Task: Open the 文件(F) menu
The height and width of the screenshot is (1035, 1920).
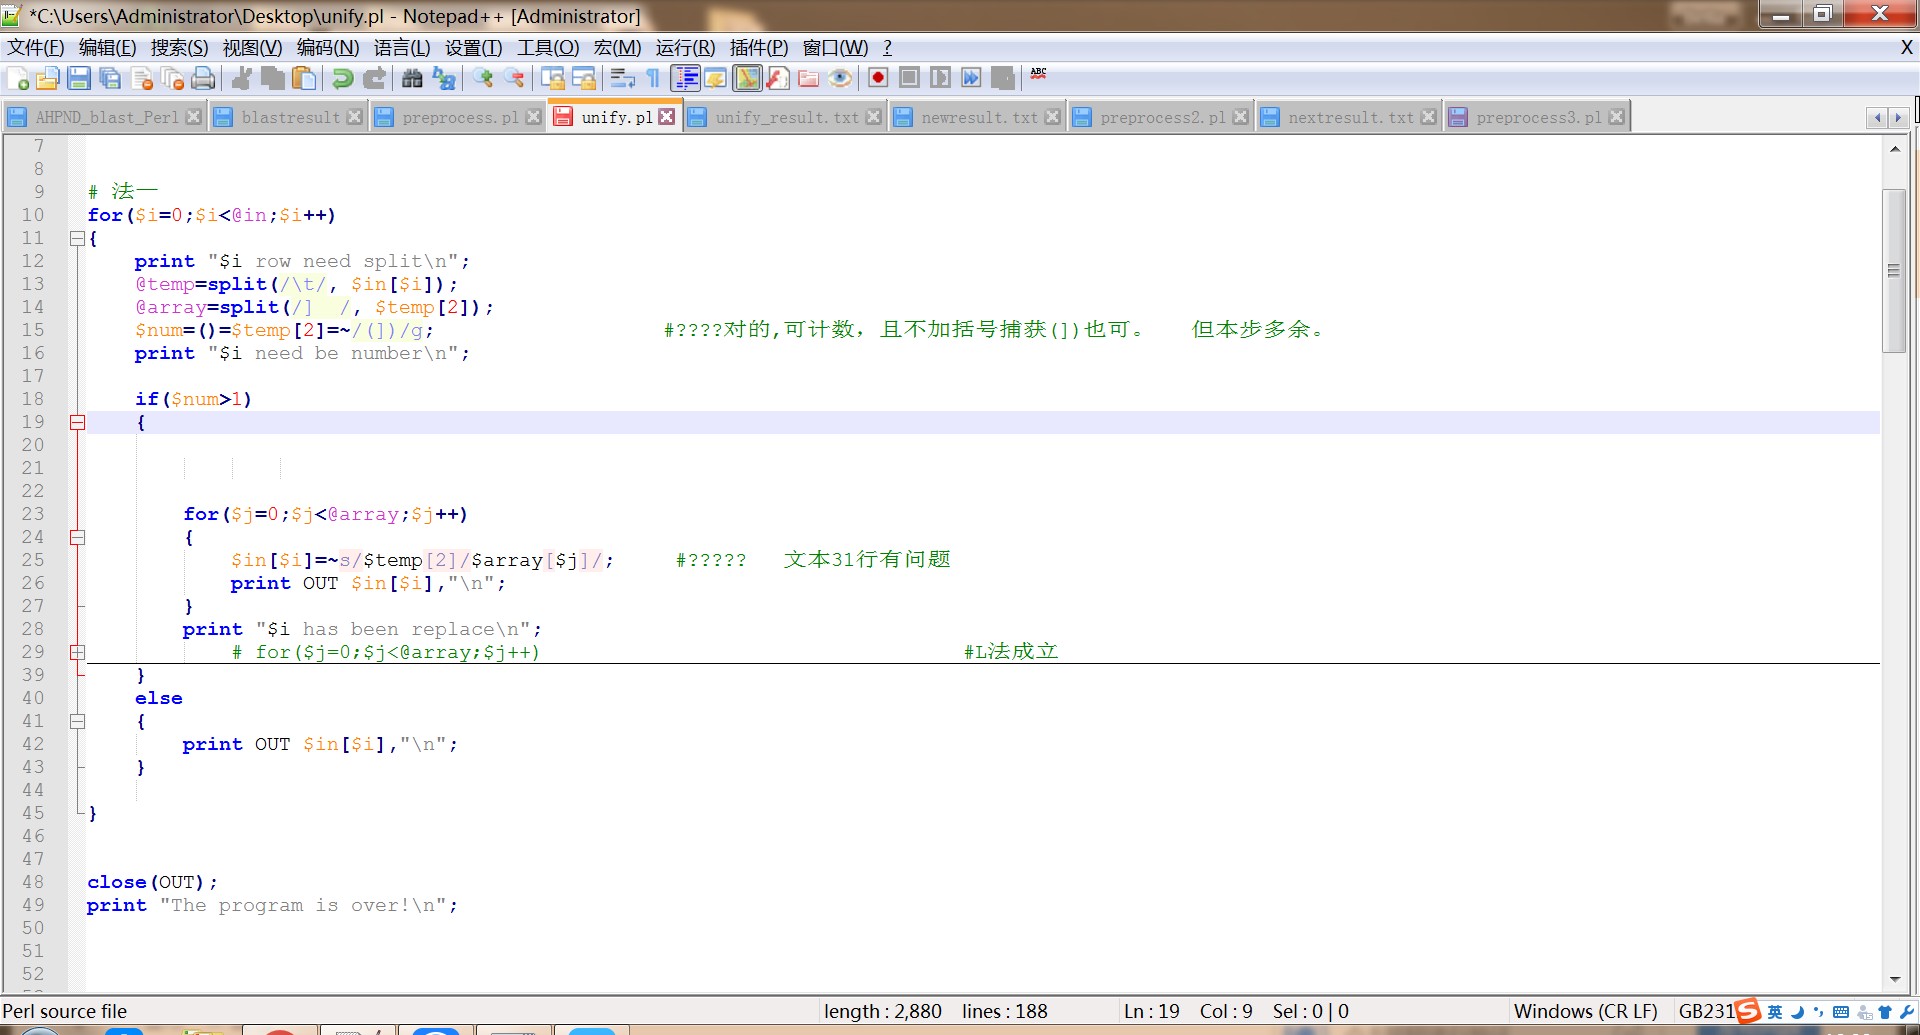Action: click(36, 47)
